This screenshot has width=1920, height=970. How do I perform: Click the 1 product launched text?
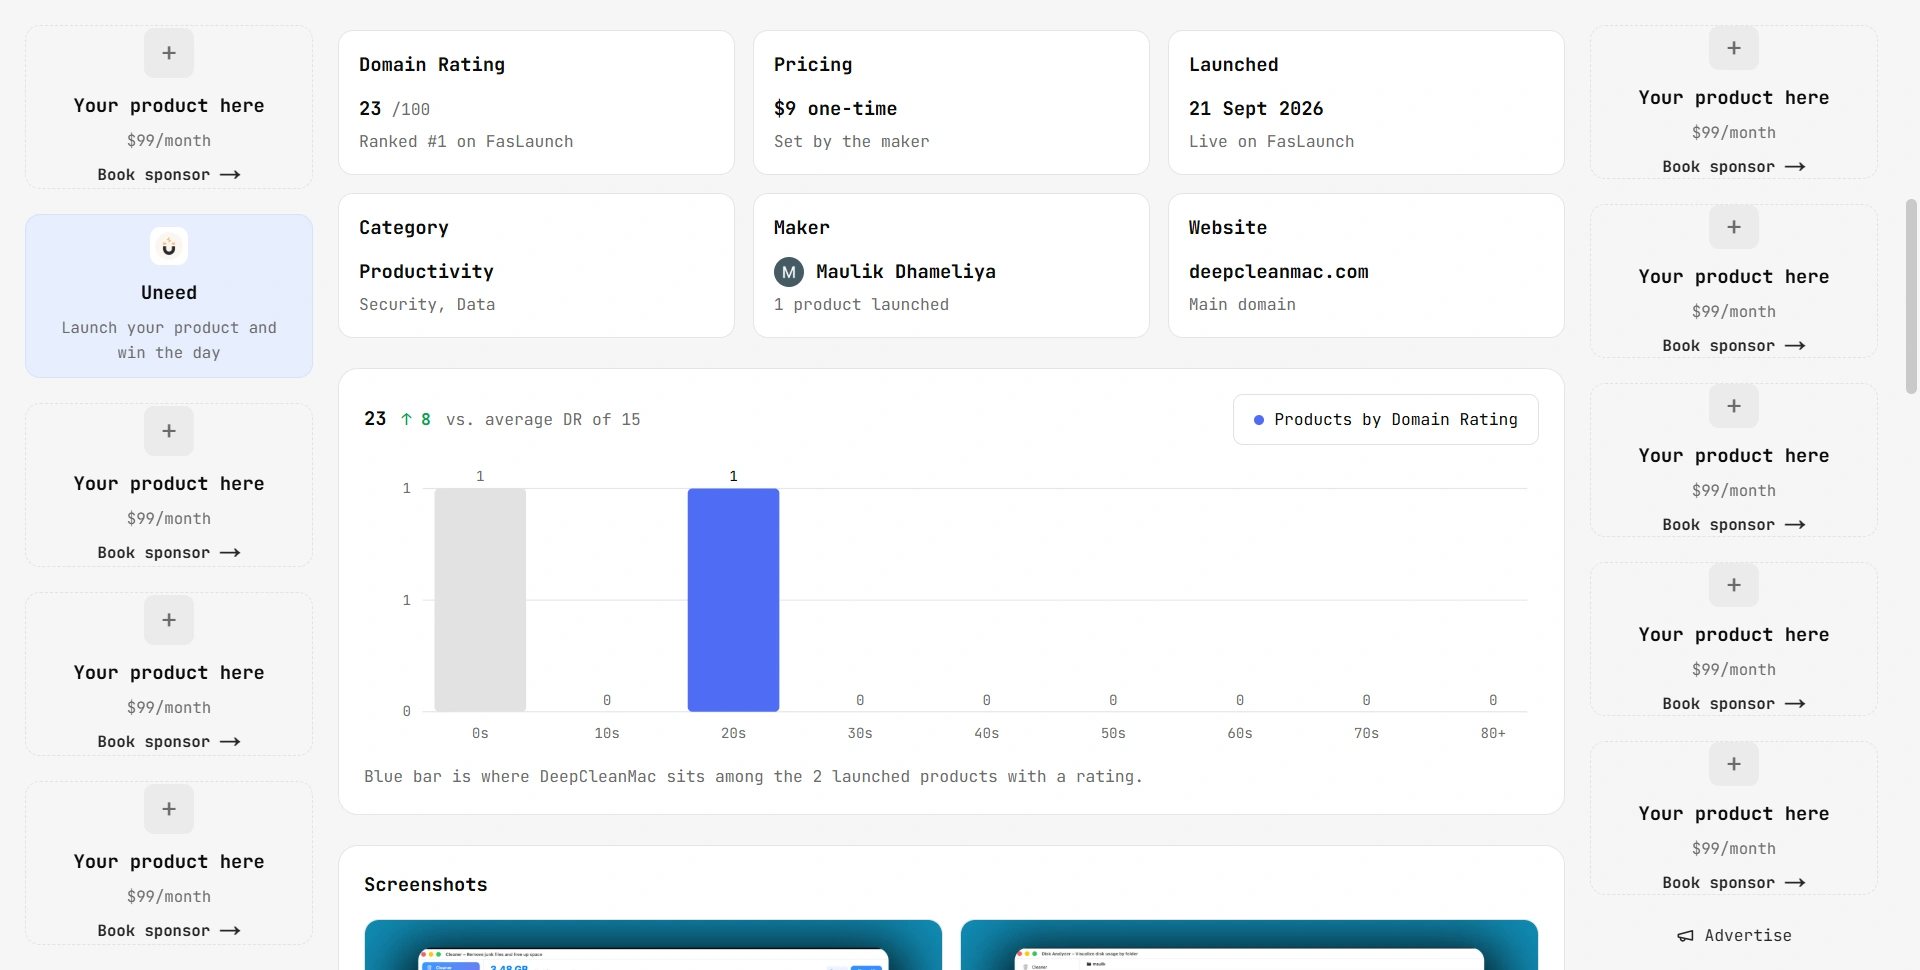(861, 305)
